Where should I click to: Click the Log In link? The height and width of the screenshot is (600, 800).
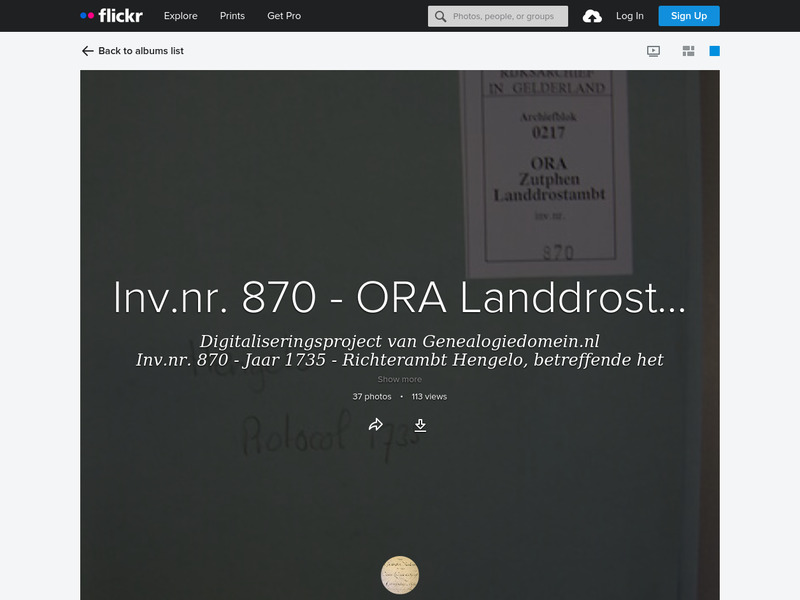(x=629, y=16)
